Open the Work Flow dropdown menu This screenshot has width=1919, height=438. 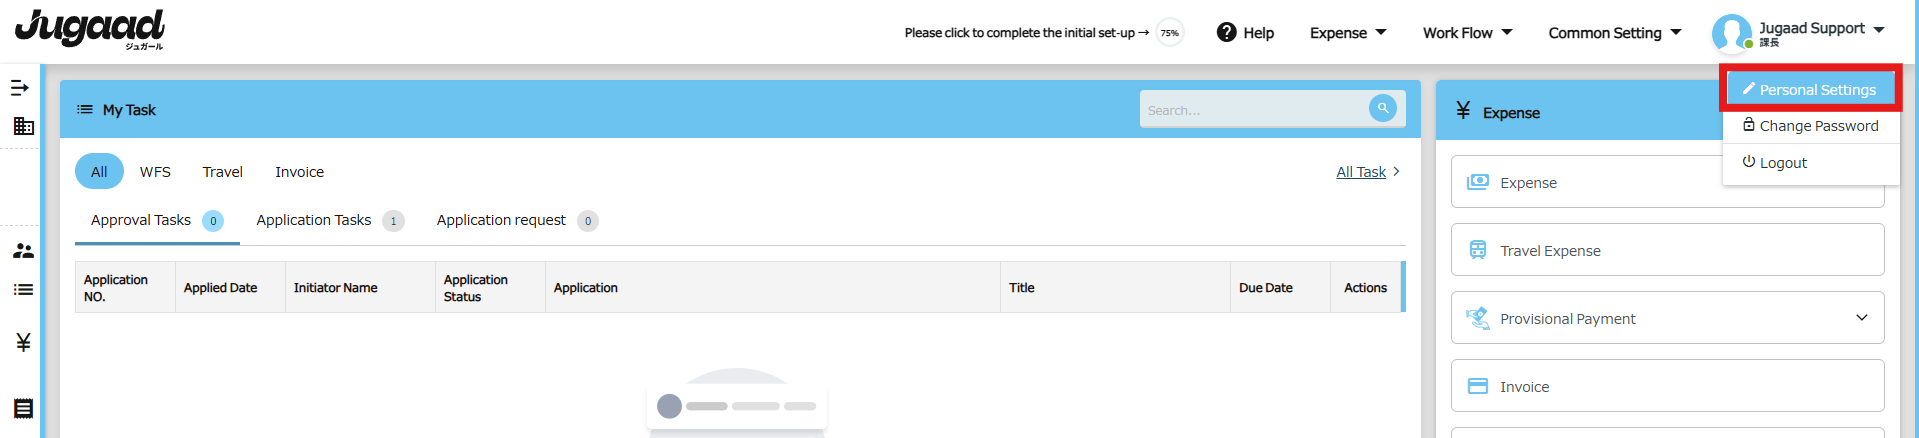[1467, 33]
